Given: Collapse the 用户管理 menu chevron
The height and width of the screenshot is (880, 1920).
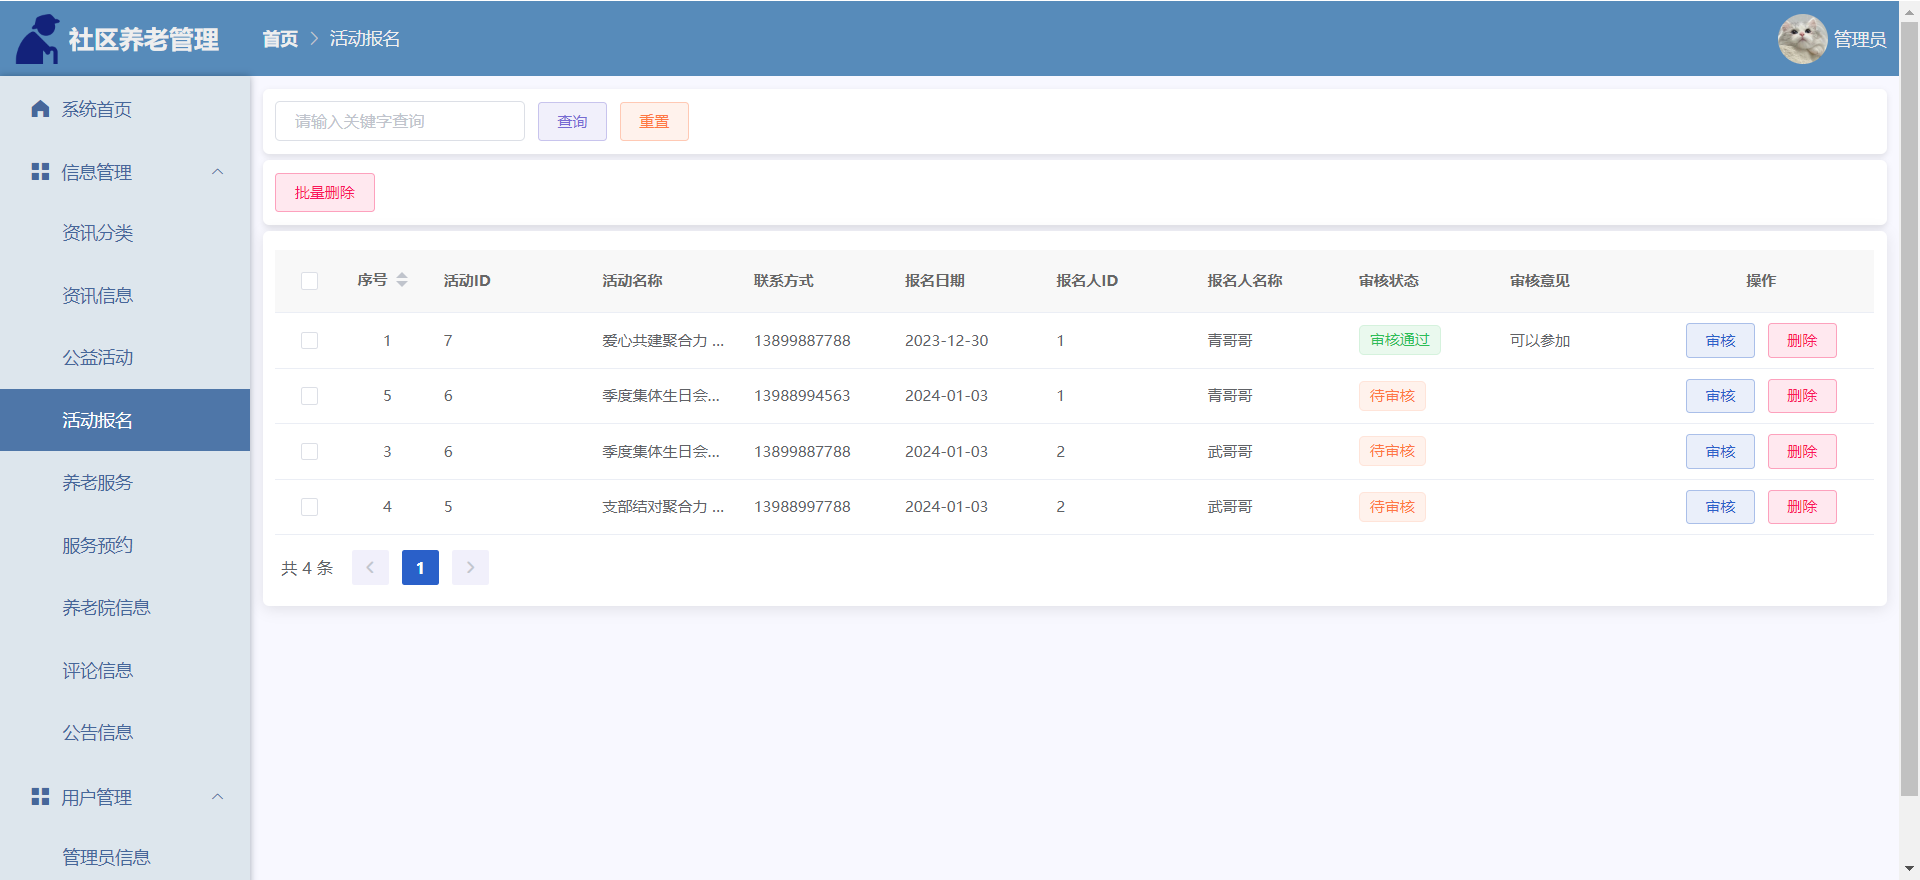Looking at the screenshot, I should 217,797.
